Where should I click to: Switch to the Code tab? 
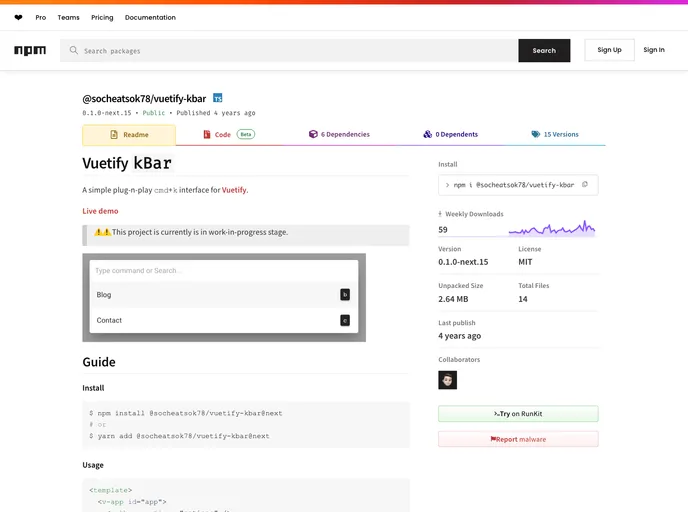[x=229, y=134]
